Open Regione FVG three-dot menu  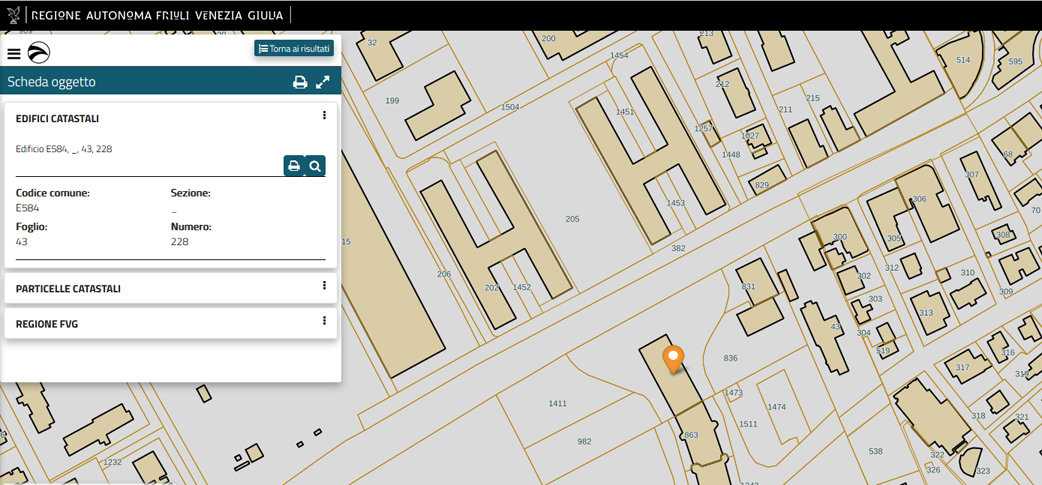coord(324,321)
